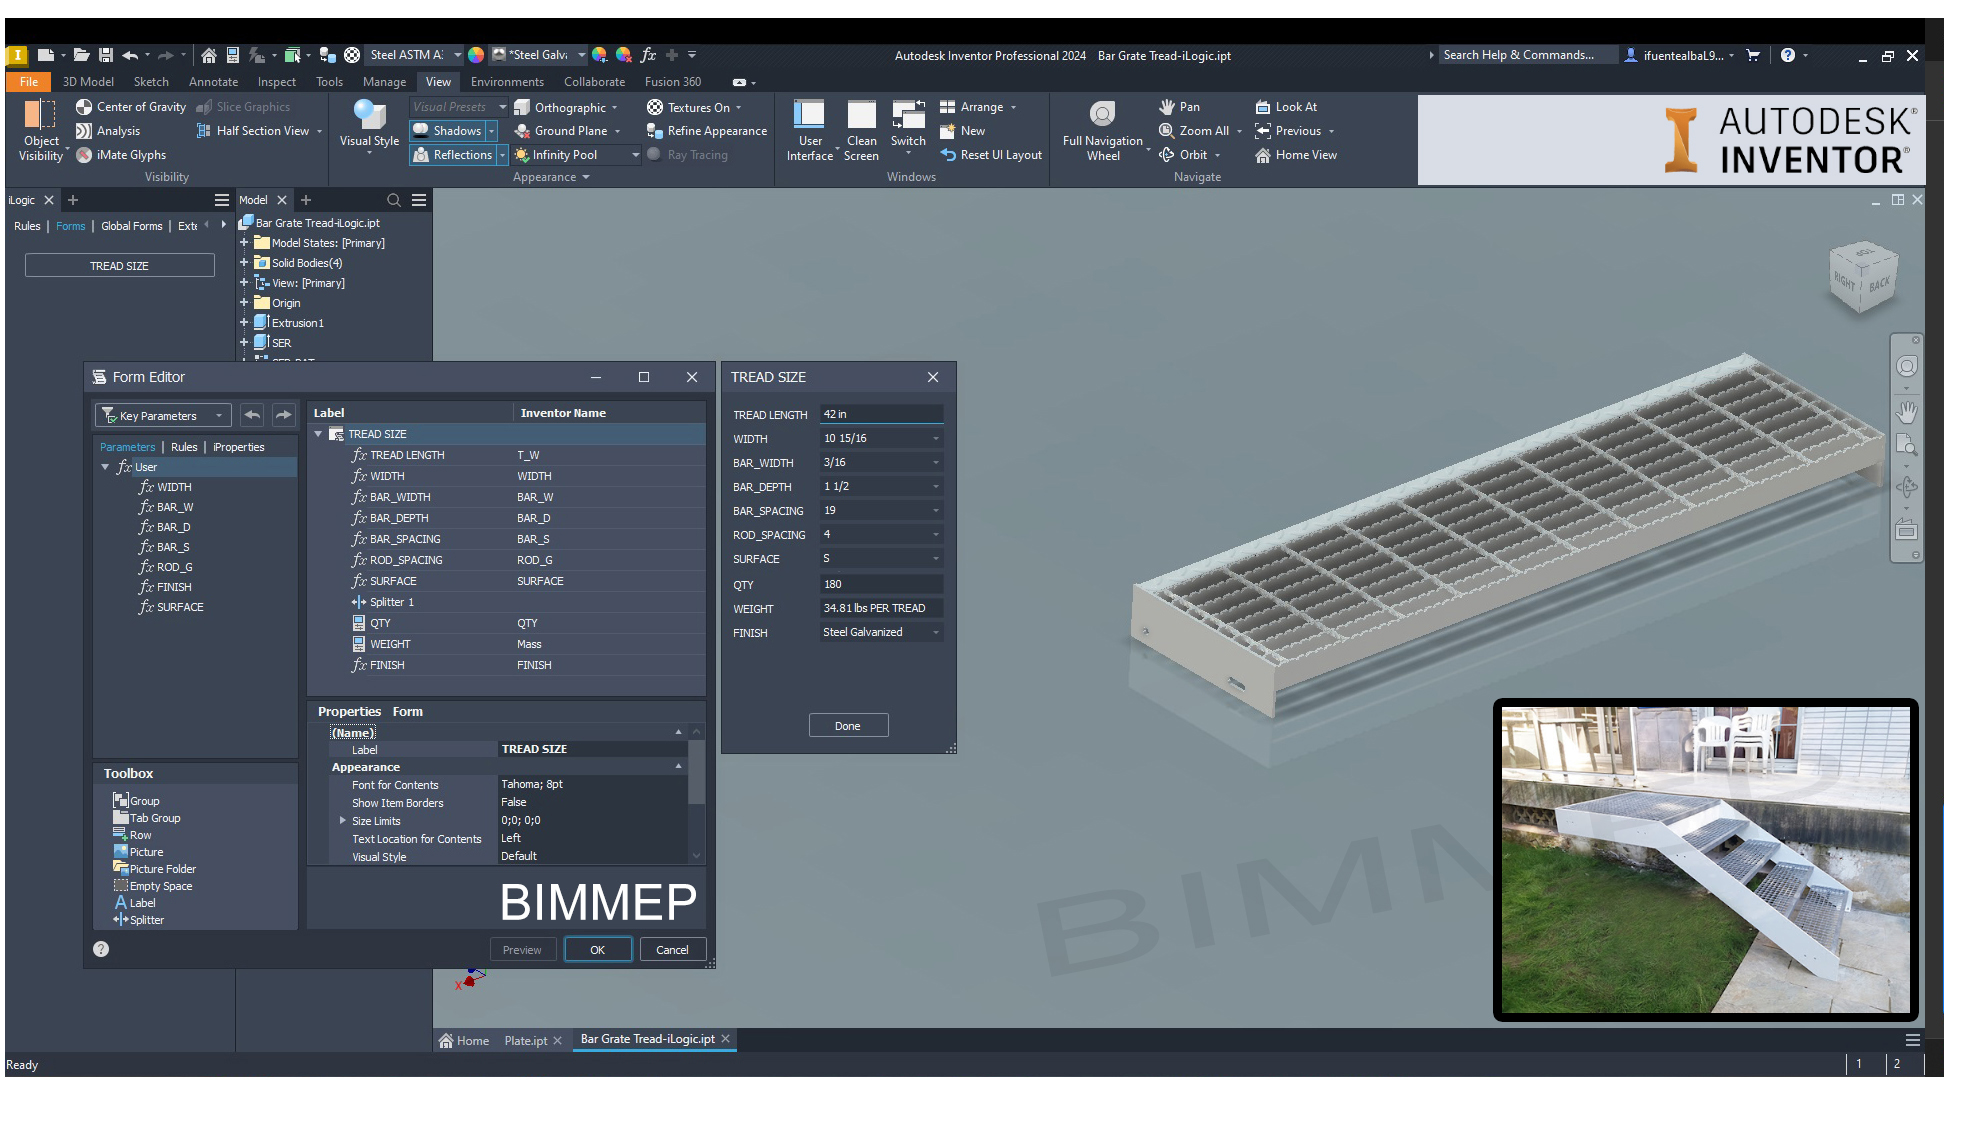Click the TREAD LENGTH input field
Image resolution: width=1969 pixels, height=1142 pixels.
point(880,414)
